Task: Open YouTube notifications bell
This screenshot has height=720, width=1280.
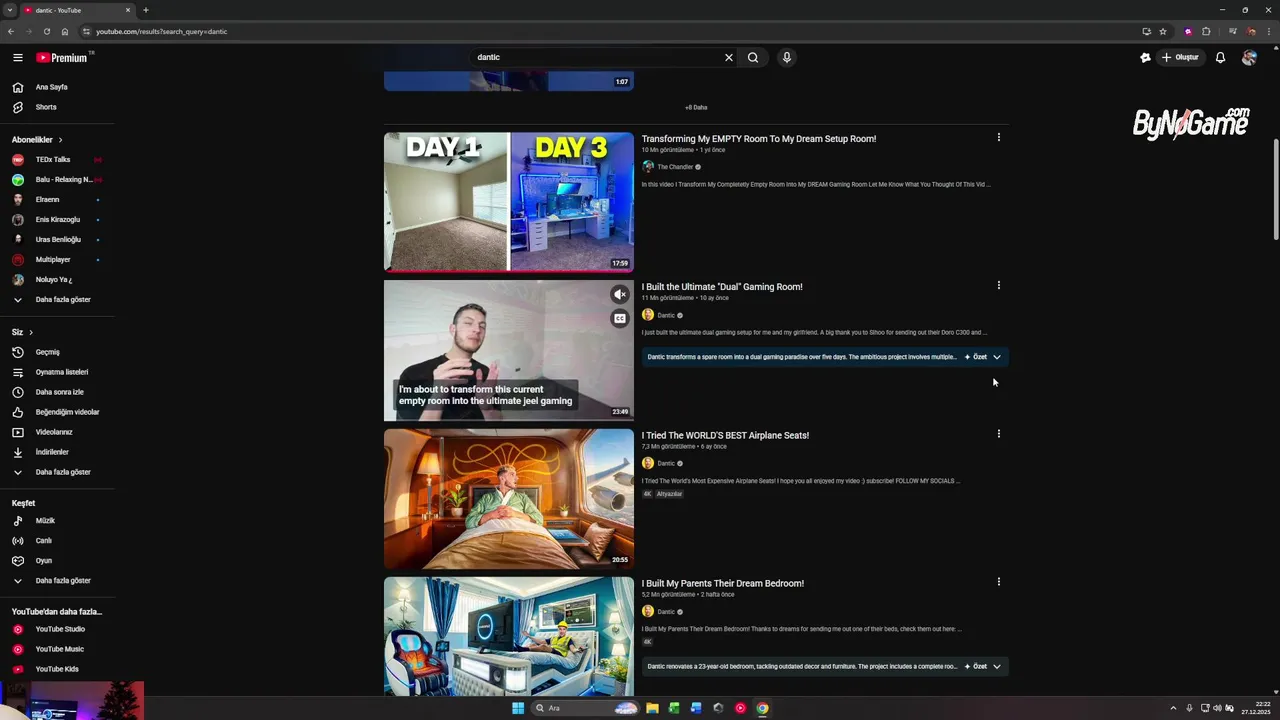Action: tap(1220, 57)
